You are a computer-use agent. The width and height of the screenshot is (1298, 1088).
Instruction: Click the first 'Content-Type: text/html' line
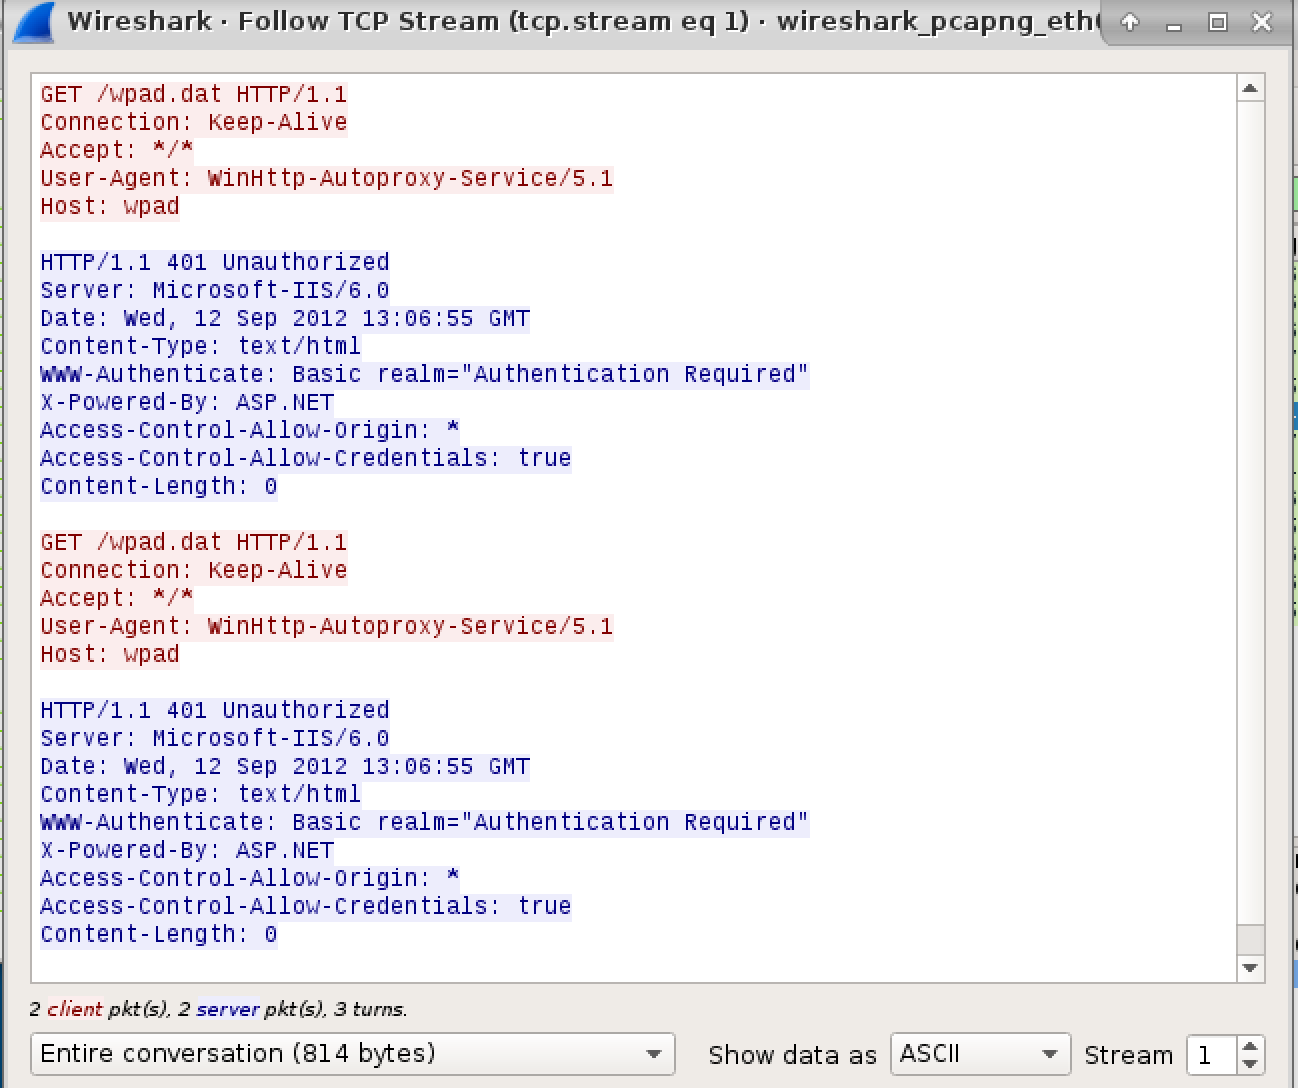coord(200,346)
